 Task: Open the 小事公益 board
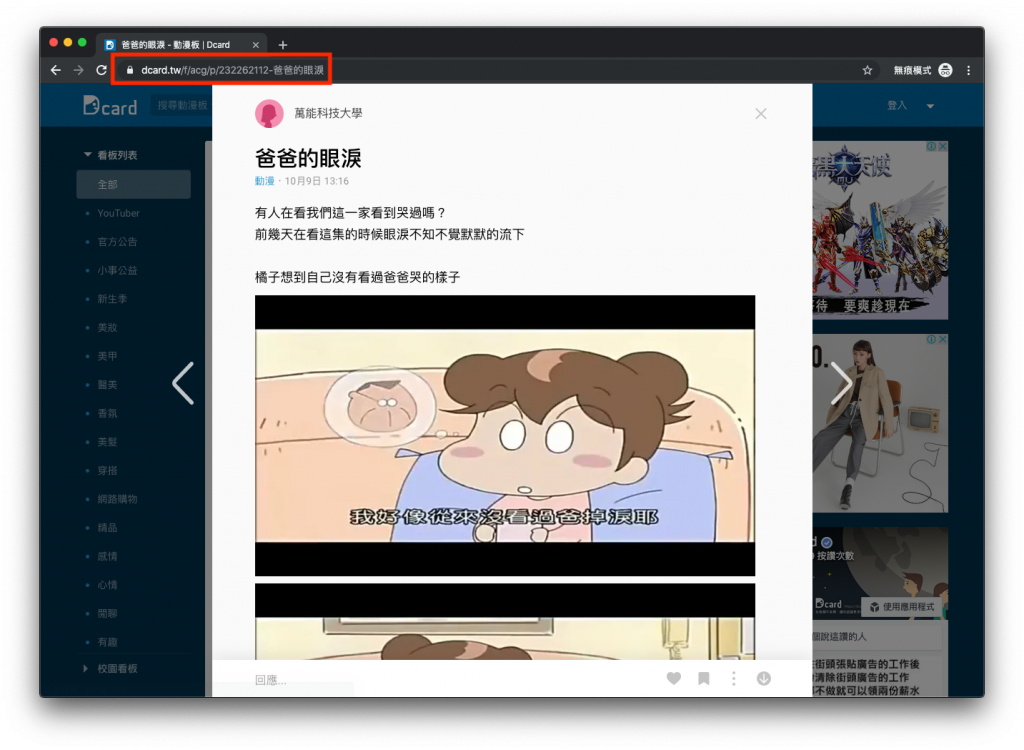117,270
